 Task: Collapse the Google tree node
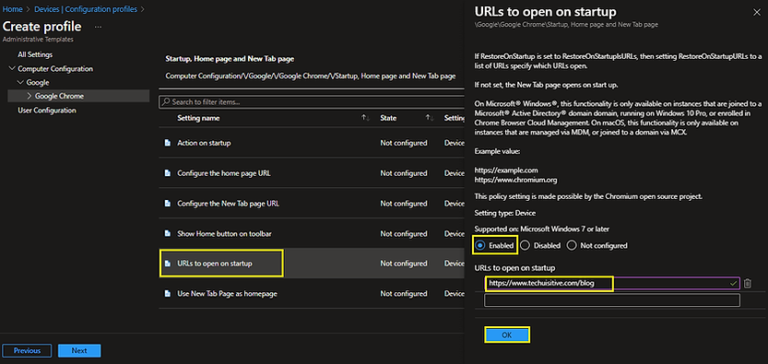(x=21, y=82)
